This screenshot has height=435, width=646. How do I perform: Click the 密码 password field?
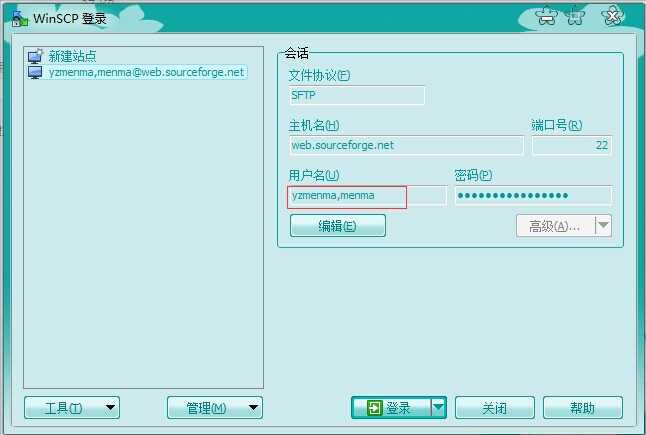pyautogui.click(x=533, y=195)
